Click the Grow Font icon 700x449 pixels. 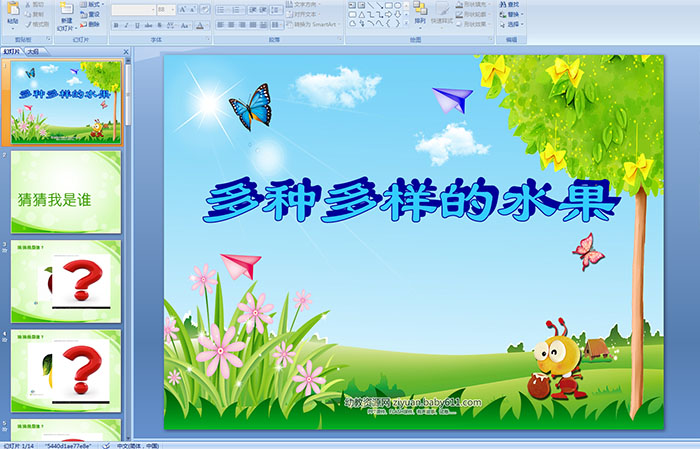(x=183, y=9)
